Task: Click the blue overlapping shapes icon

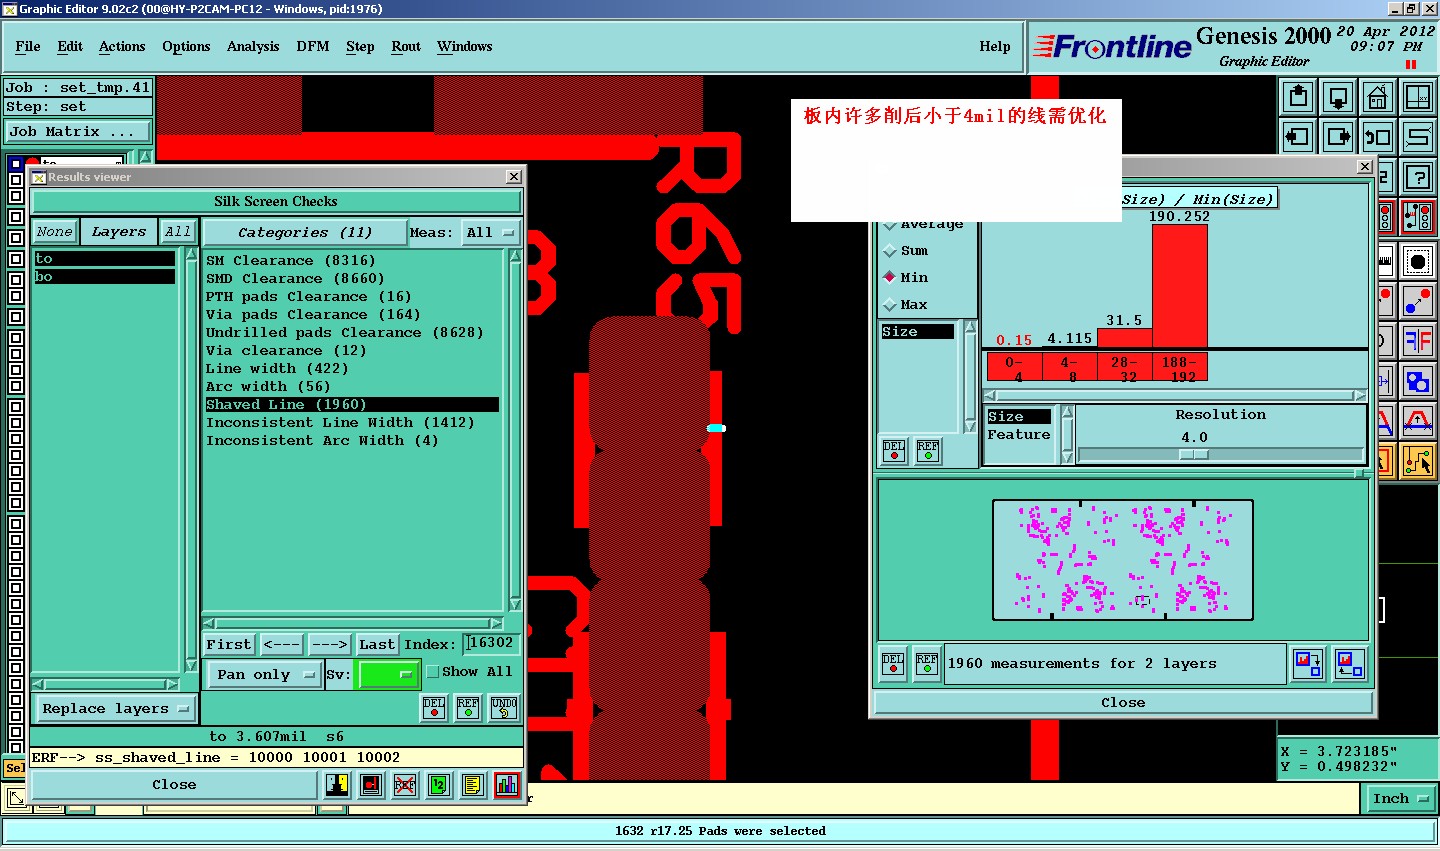Action: point(1418,381)
